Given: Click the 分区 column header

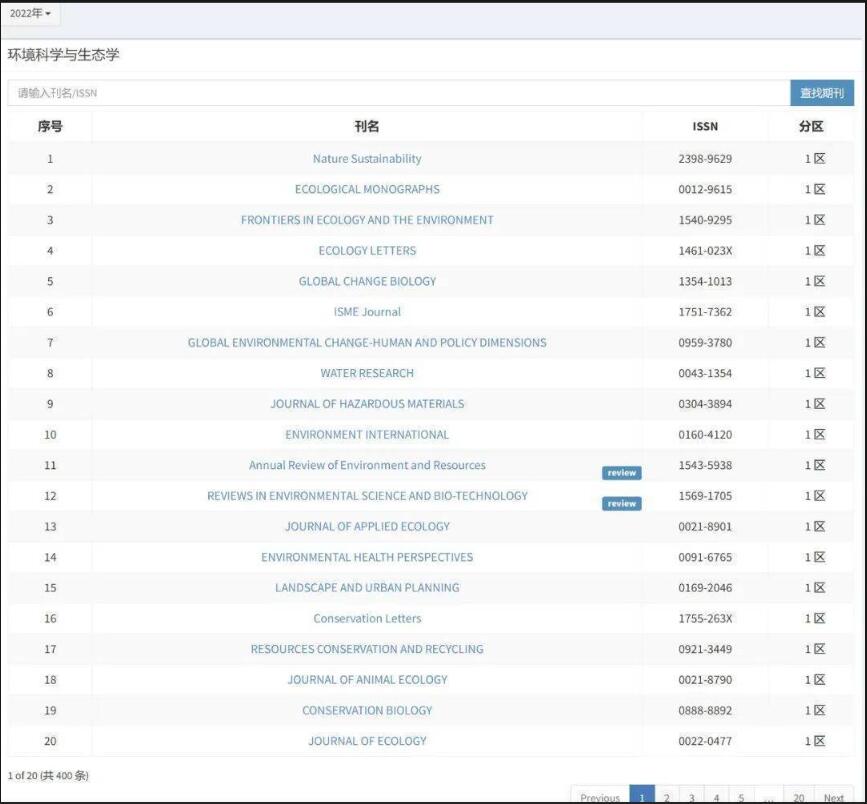Looking at the screenshot, I should pos(811,127).
